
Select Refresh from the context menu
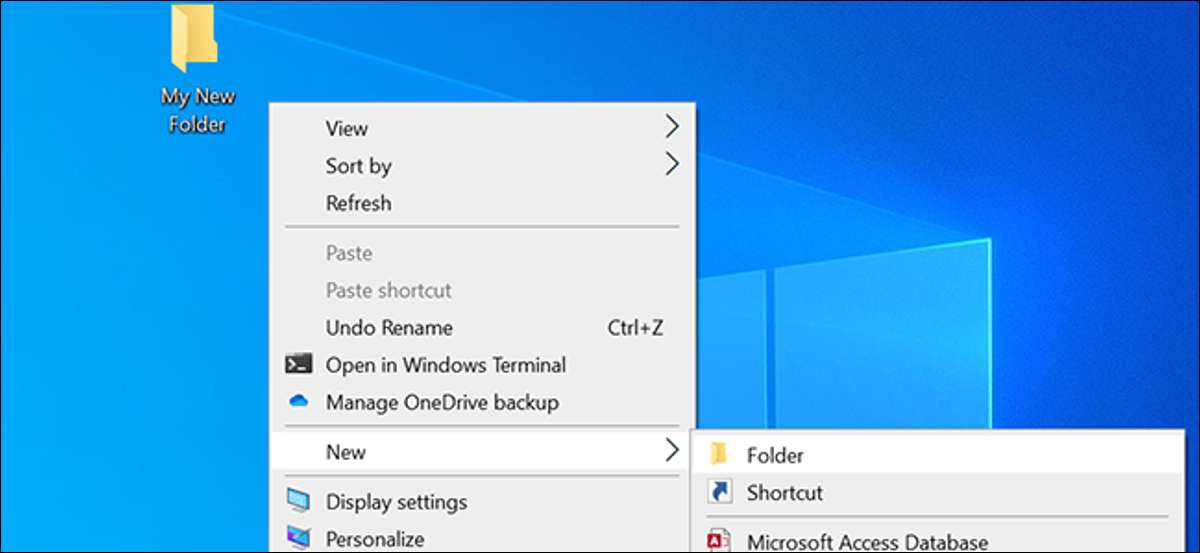click(x=358, y=203)
